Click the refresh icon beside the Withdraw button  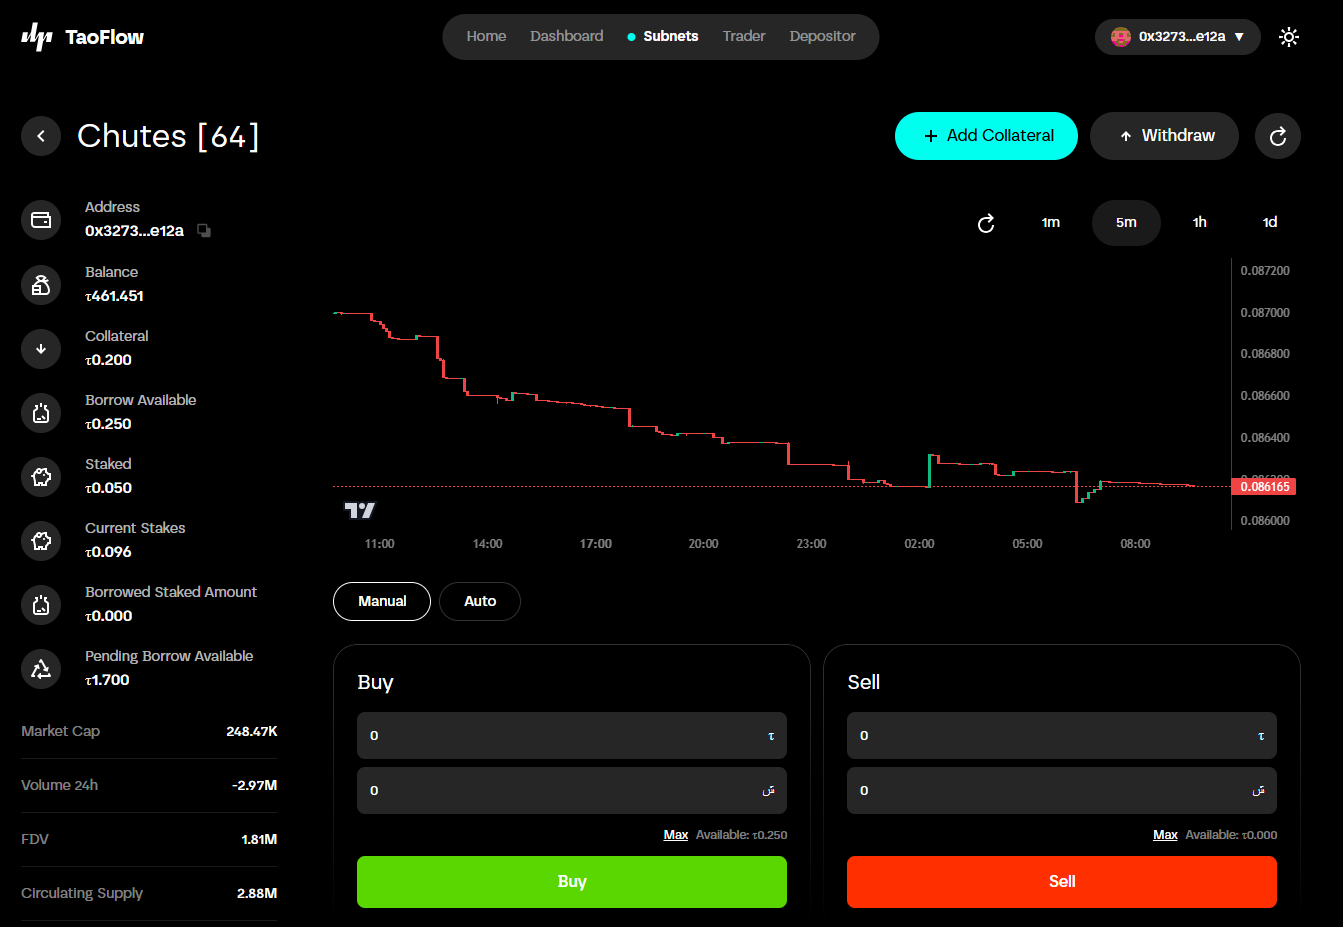1277,135
